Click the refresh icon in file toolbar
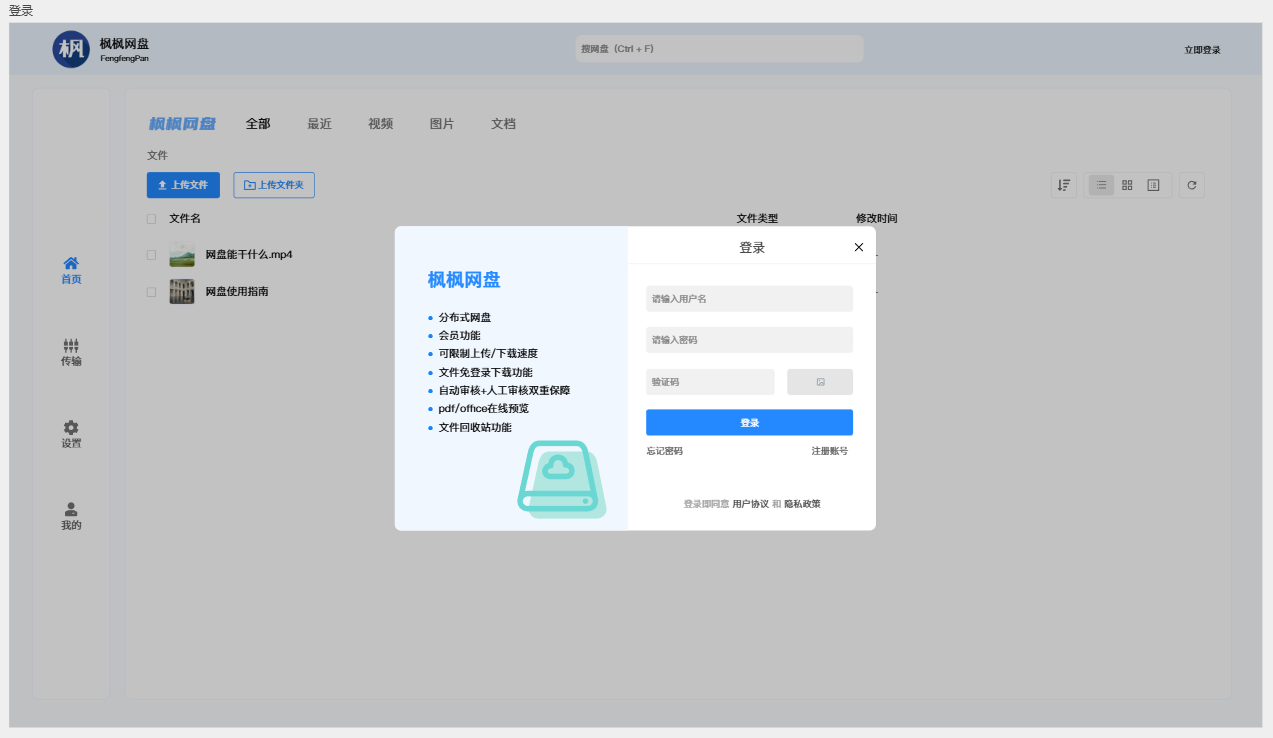This screenshot has height=738, width=1273. click(x=1192, y=185)
